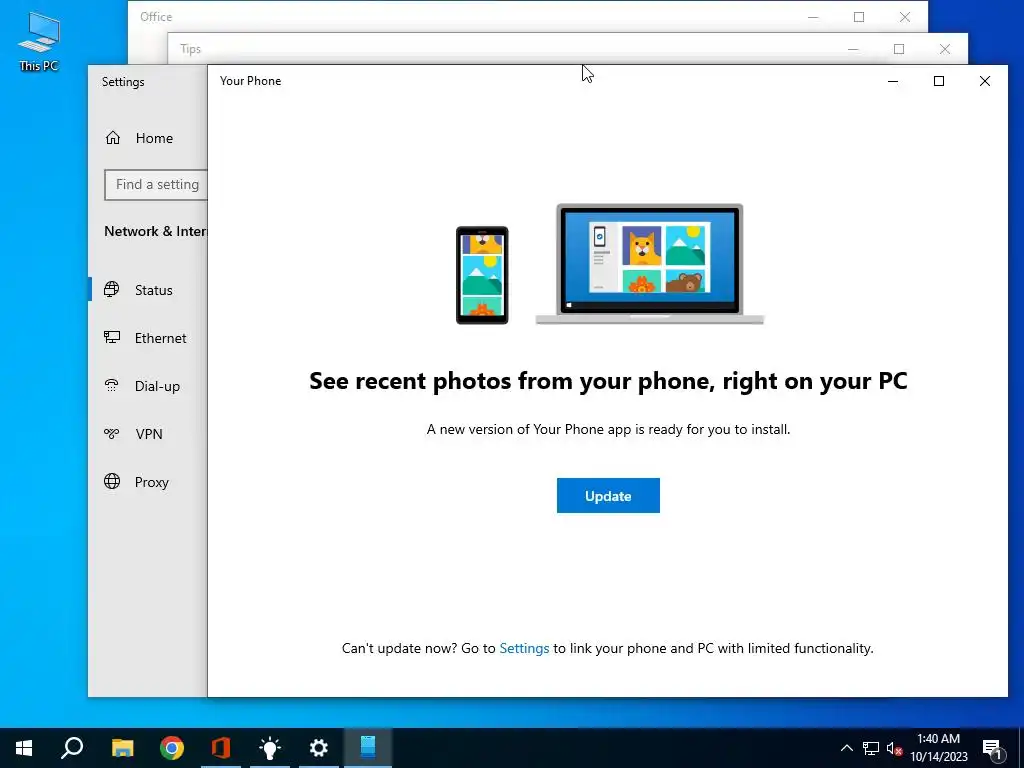Switch to Tips app on taskbar
The image size is (1024, 768).
coord(270,748)
